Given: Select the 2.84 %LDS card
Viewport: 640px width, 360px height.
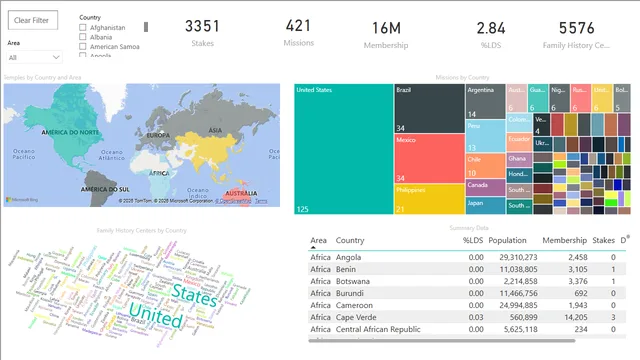Looking at the screenshot, I should pyautogui.click(x=491, y=35).
